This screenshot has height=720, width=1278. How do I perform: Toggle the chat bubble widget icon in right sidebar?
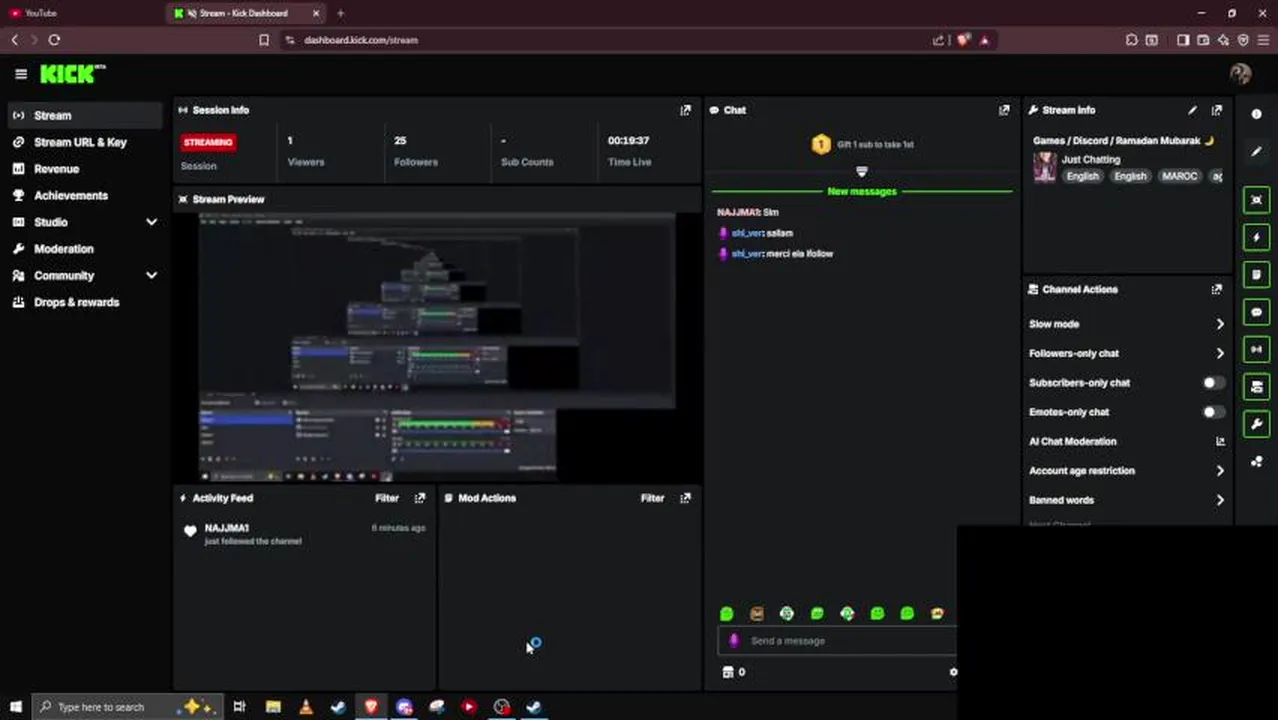pyautogui.click(x=1257, y=312)
